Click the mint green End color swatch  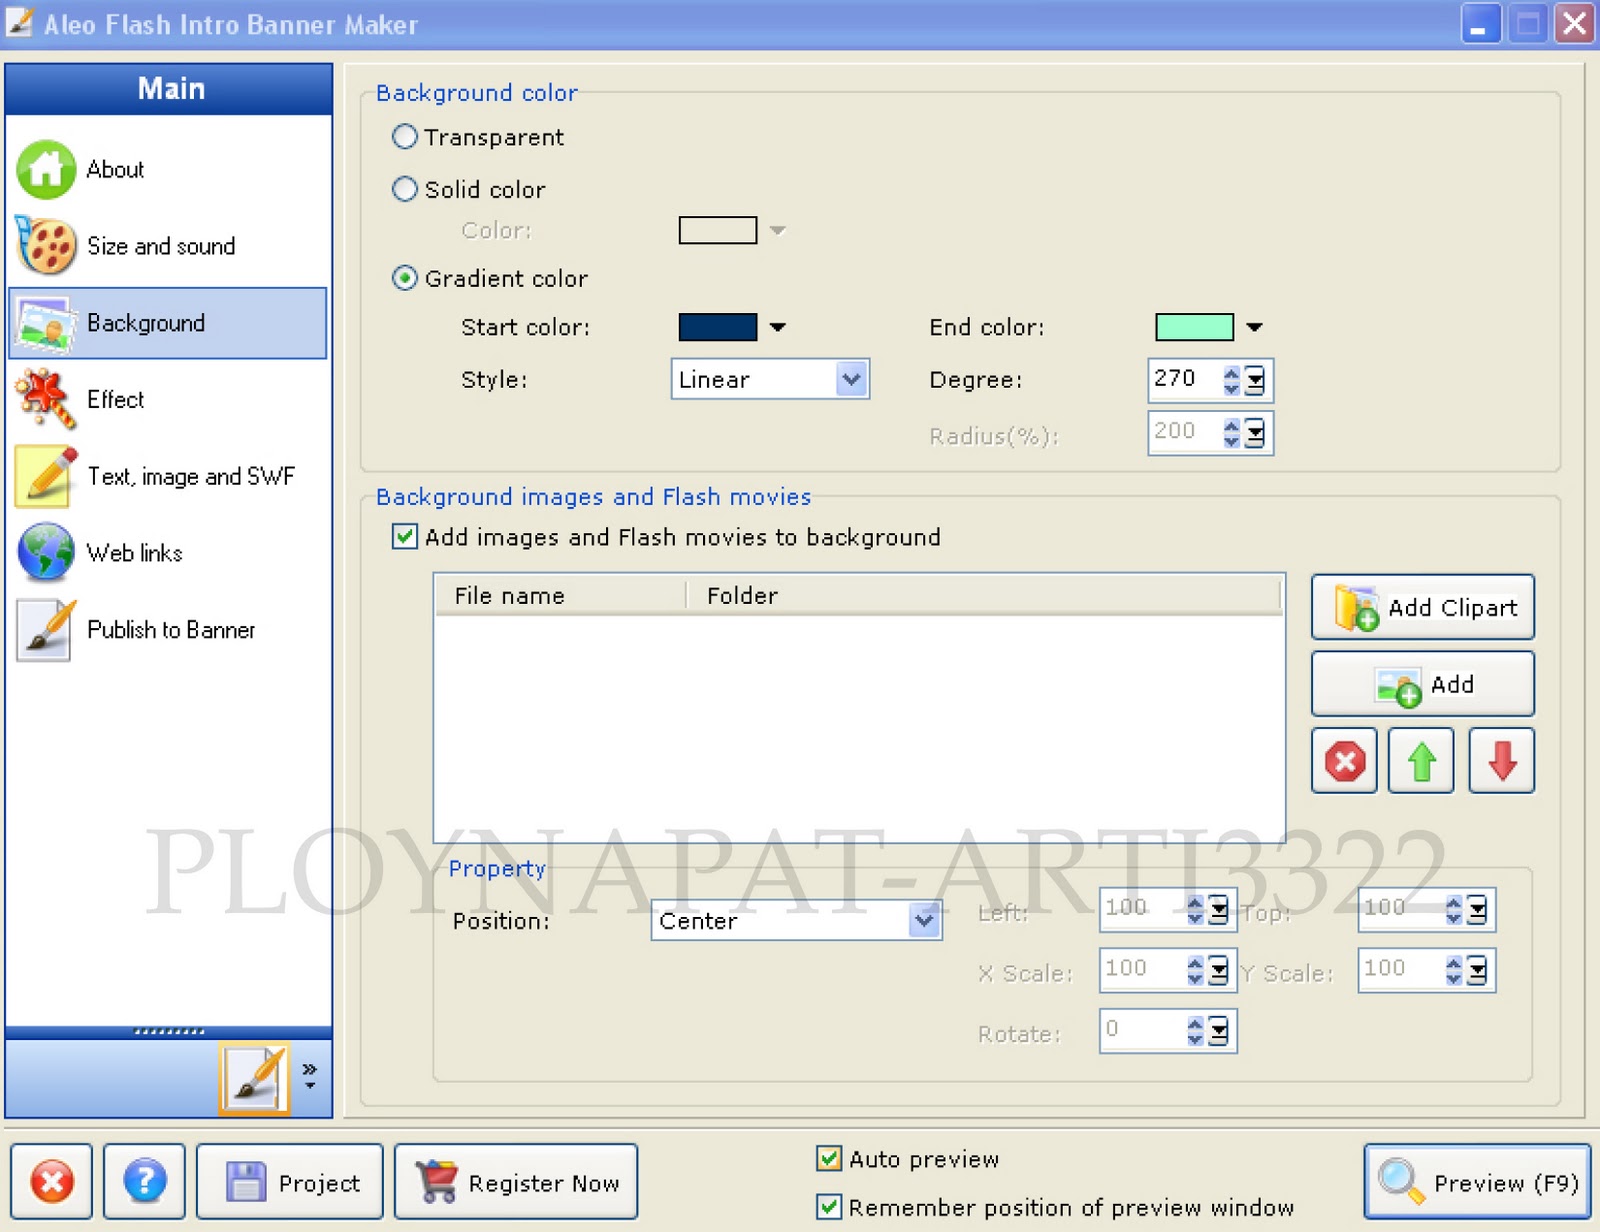(x=1194, y=327)
